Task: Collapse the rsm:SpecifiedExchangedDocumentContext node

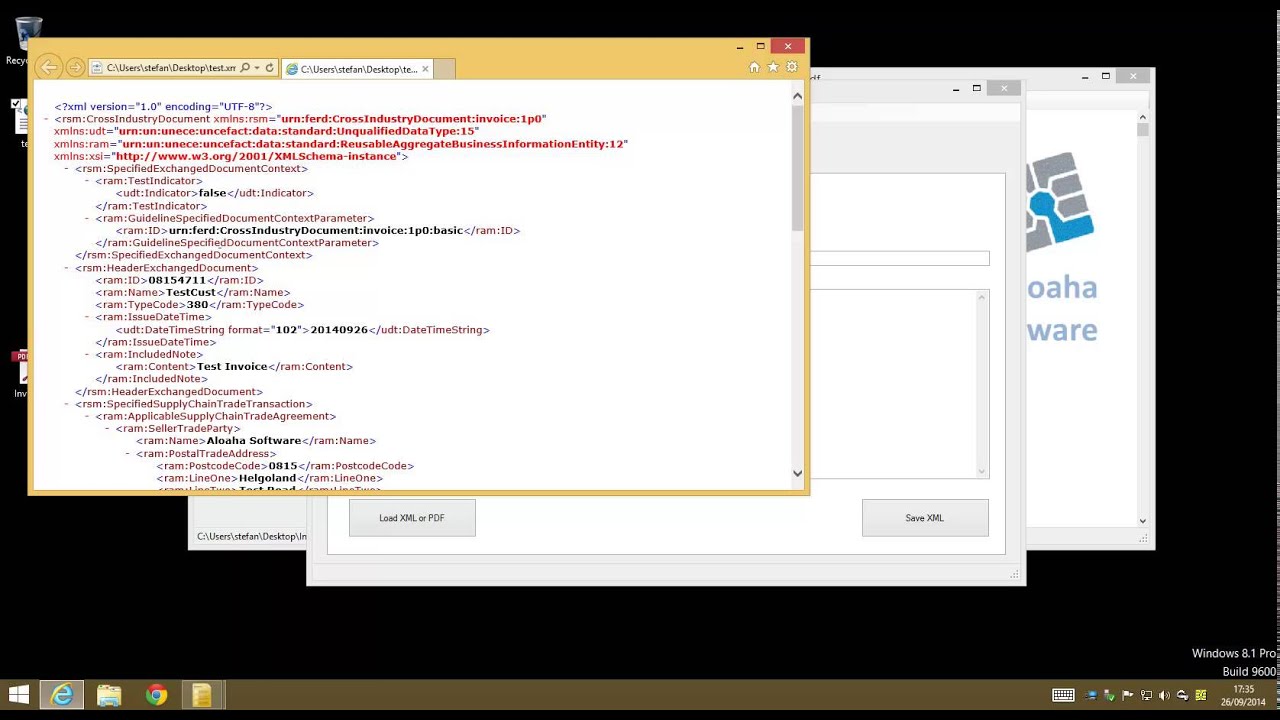Action: click(67, 169)
